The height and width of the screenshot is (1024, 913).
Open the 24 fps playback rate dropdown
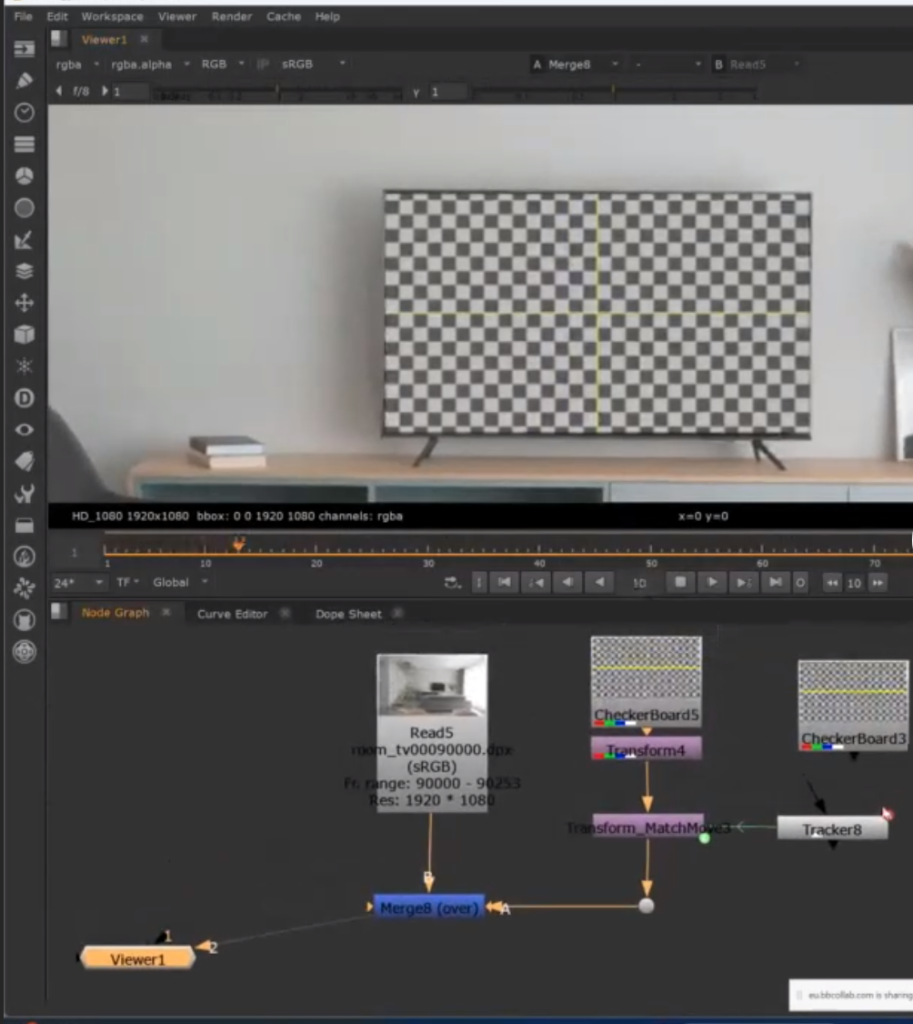pyautogui.click(x=79, y=582)
